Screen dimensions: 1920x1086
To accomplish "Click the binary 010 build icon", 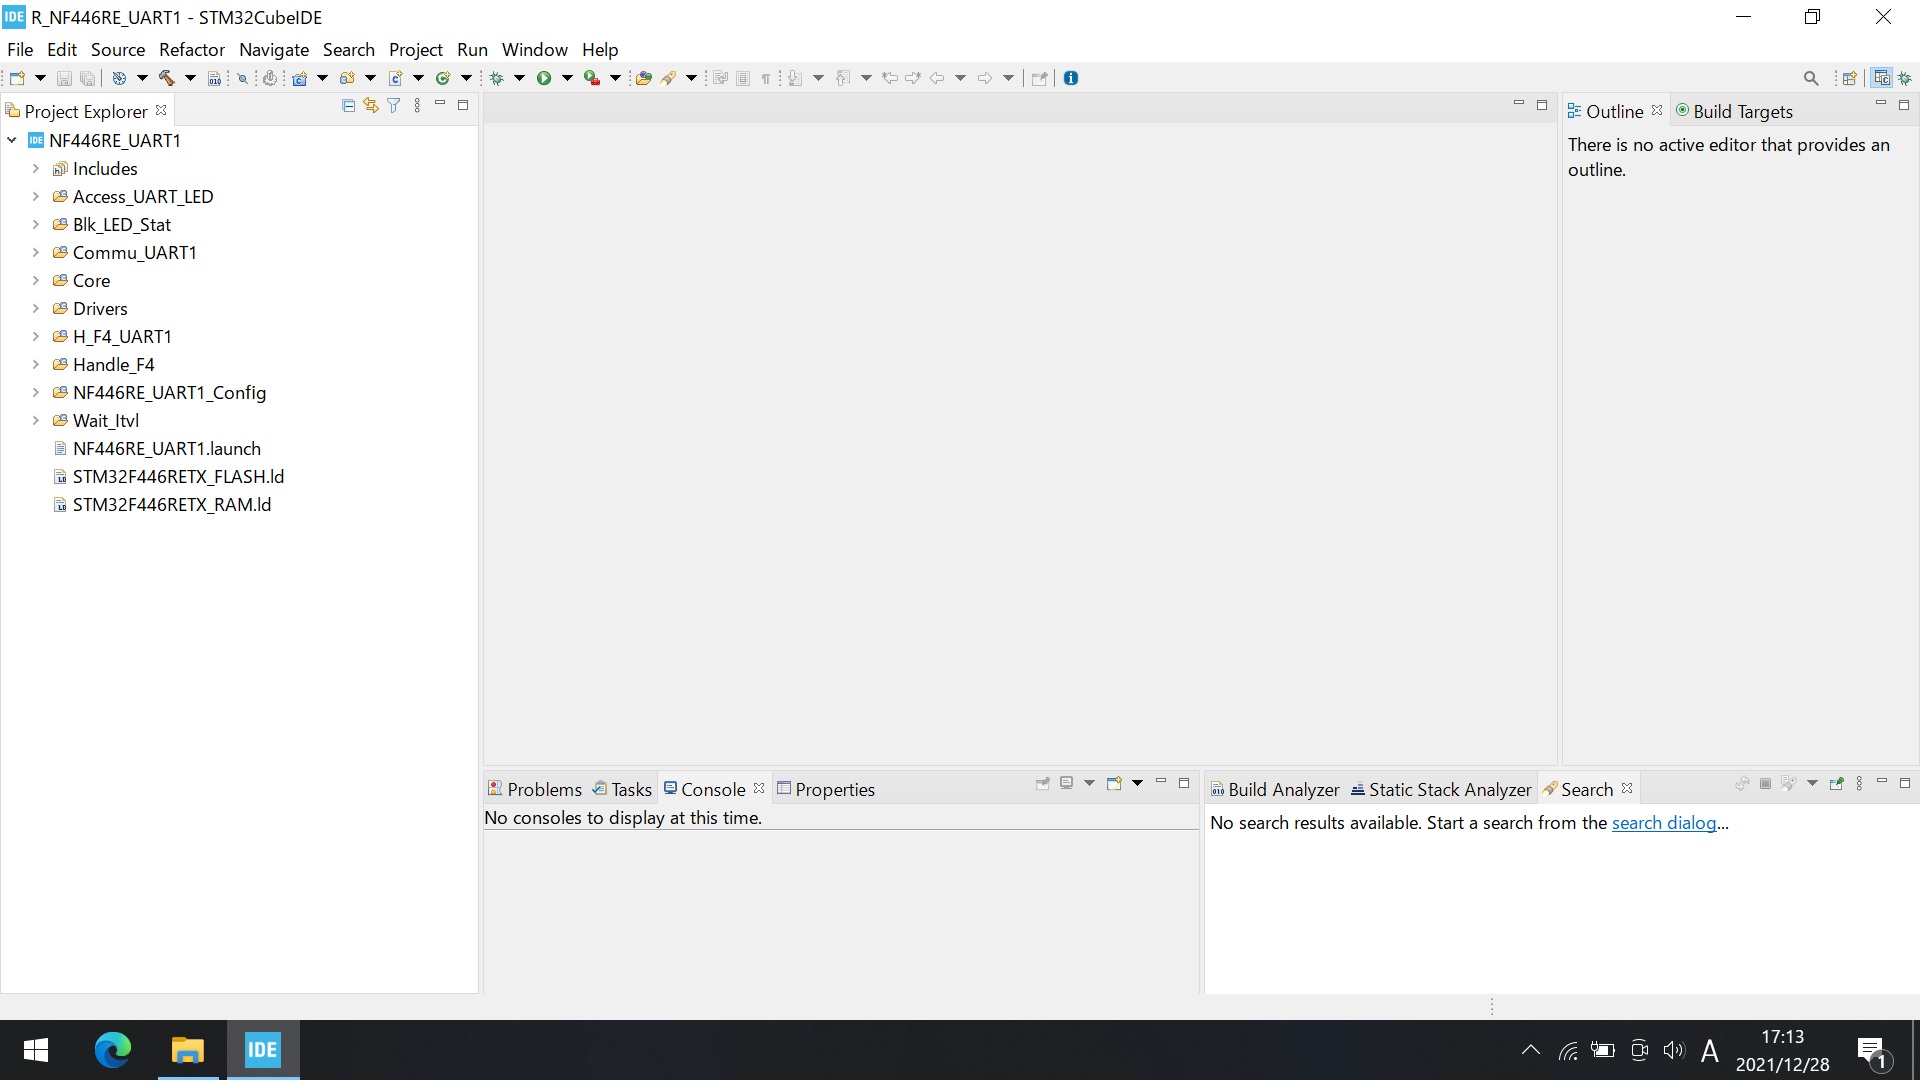I will (214, 78).
